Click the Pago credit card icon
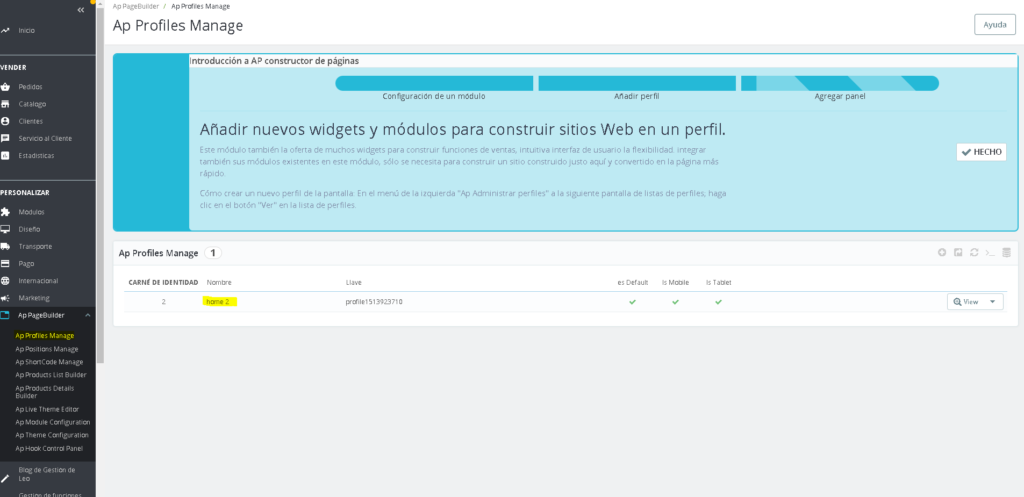 (x=5, y=264)
